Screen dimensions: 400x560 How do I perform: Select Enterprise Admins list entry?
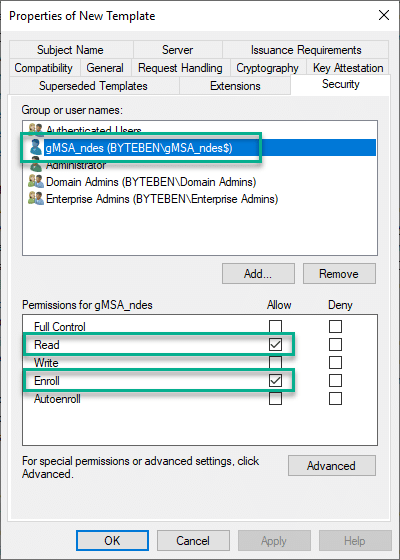click(x=162, y=199)
